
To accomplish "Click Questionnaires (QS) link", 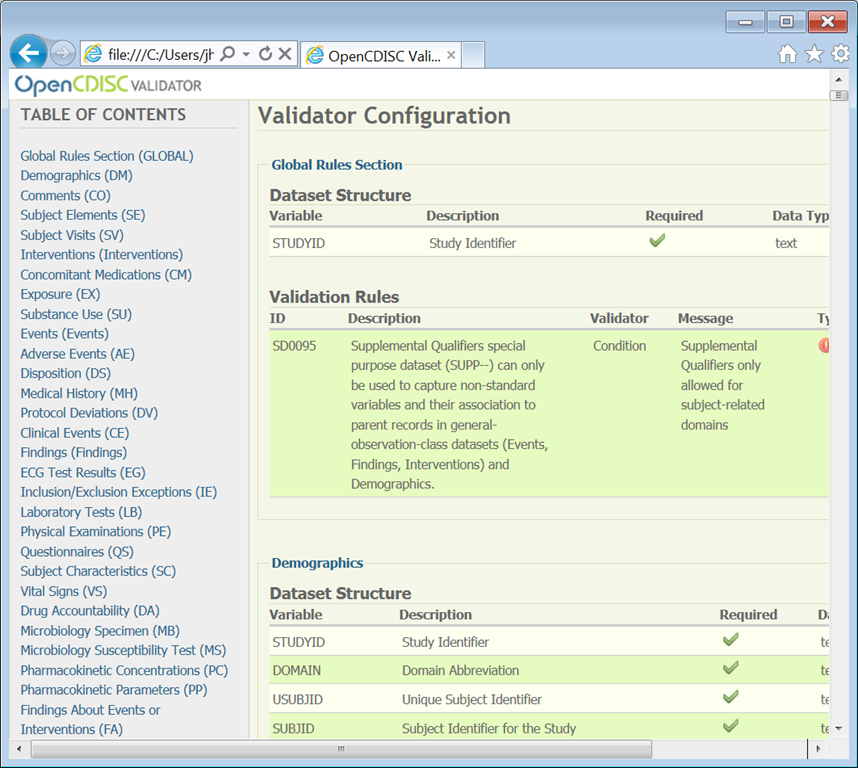I will pyautogui.click(x=77, y=551).
